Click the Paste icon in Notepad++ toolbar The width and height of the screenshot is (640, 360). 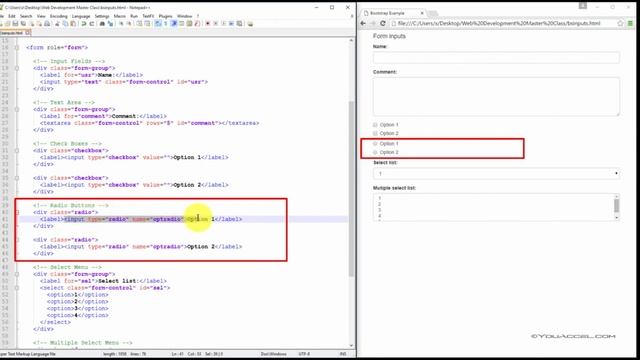tap(73, 24)
